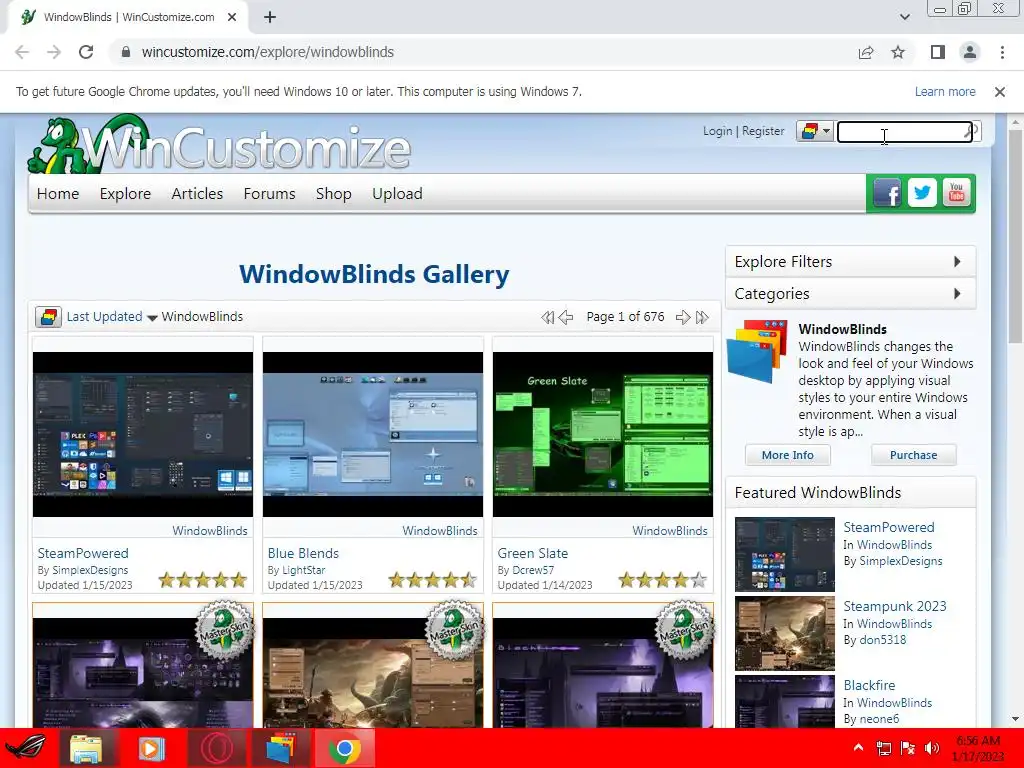
Task: Open Steampunk 2023 featured link
Action: (895, 607)
